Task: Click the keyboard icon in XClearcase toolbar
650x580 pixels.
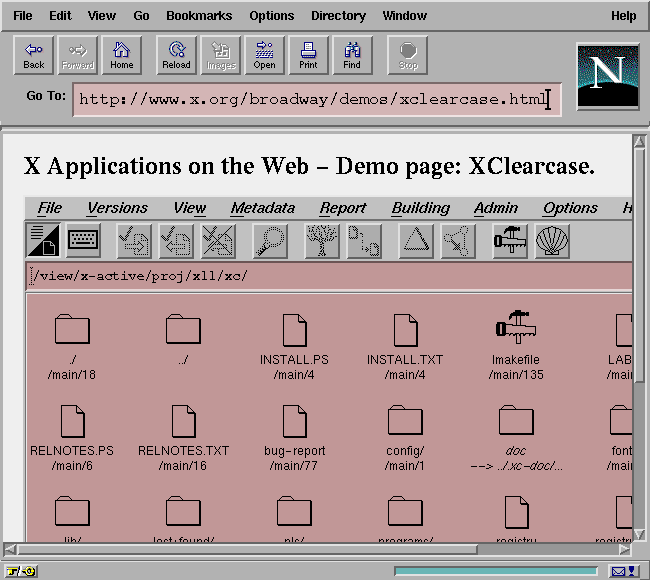Action: 84,240
